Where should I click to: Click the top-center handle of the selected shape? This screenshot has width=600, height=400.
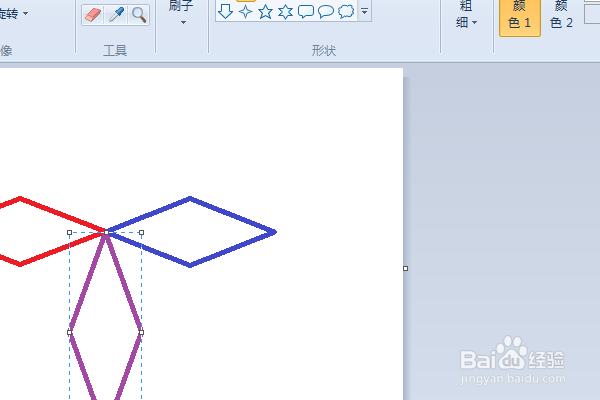coord(106,232)
